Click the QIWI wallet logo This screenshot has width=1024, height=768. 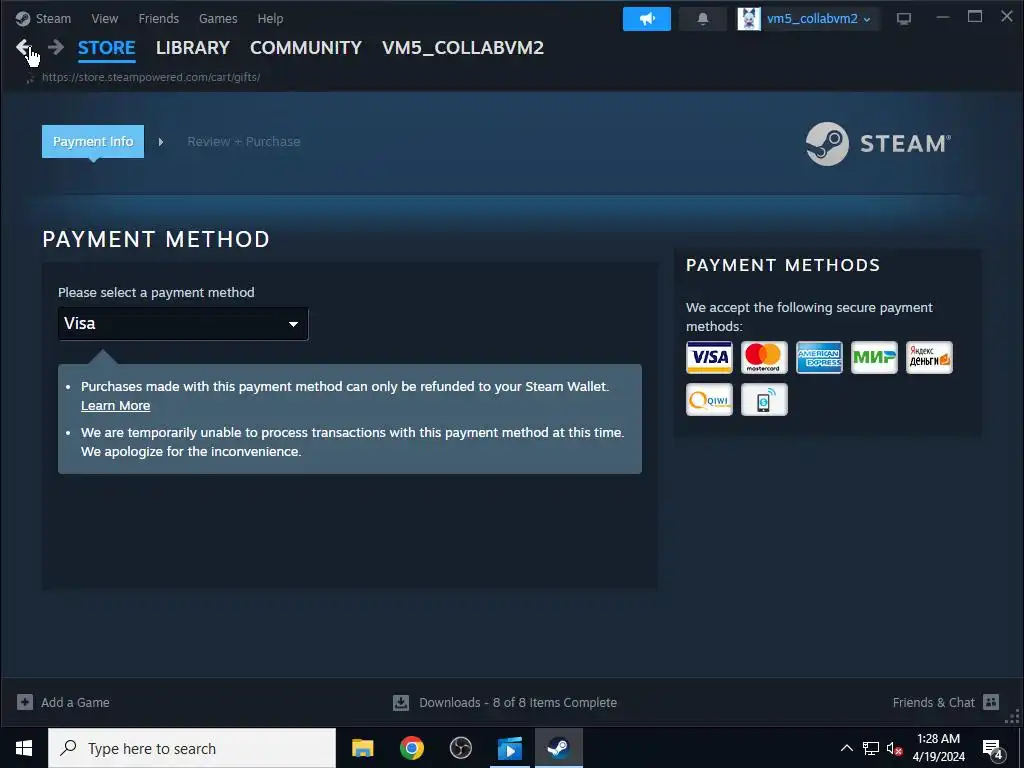[x=709, y=400]
